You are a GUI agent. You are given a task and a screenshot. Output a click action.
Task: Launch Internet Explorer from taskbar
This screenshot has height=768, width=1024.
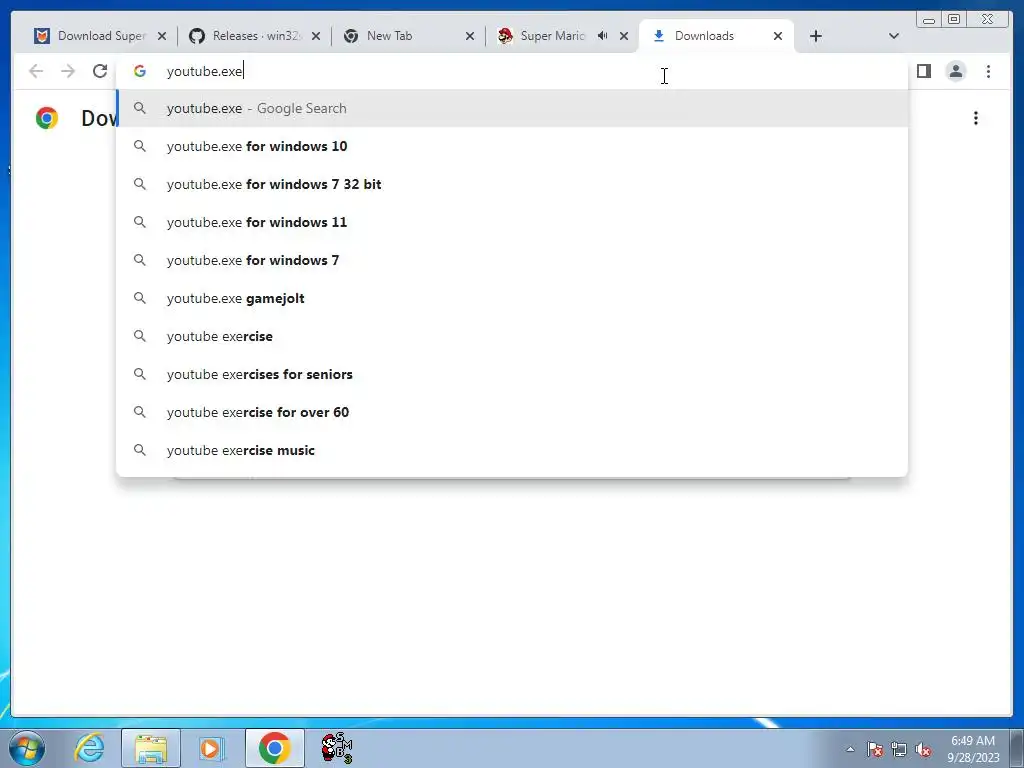click(89, 748)
